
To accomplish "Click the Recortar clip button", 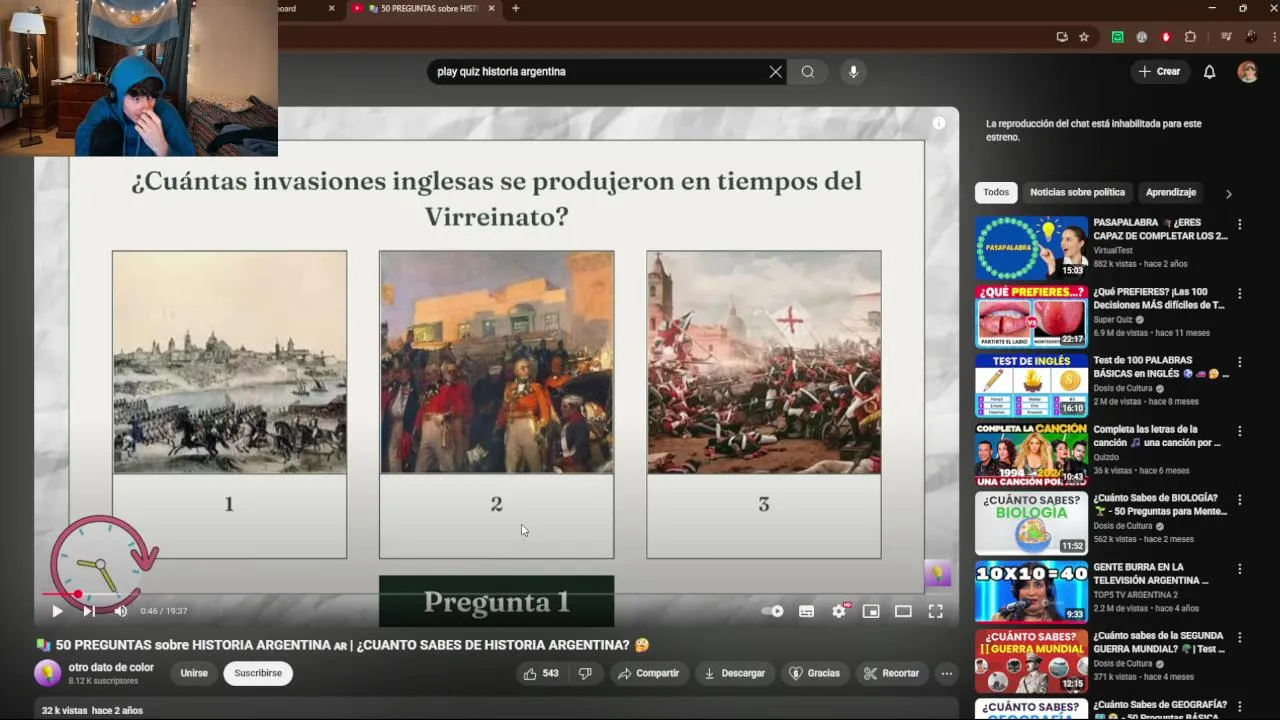I will coord(891,674).
